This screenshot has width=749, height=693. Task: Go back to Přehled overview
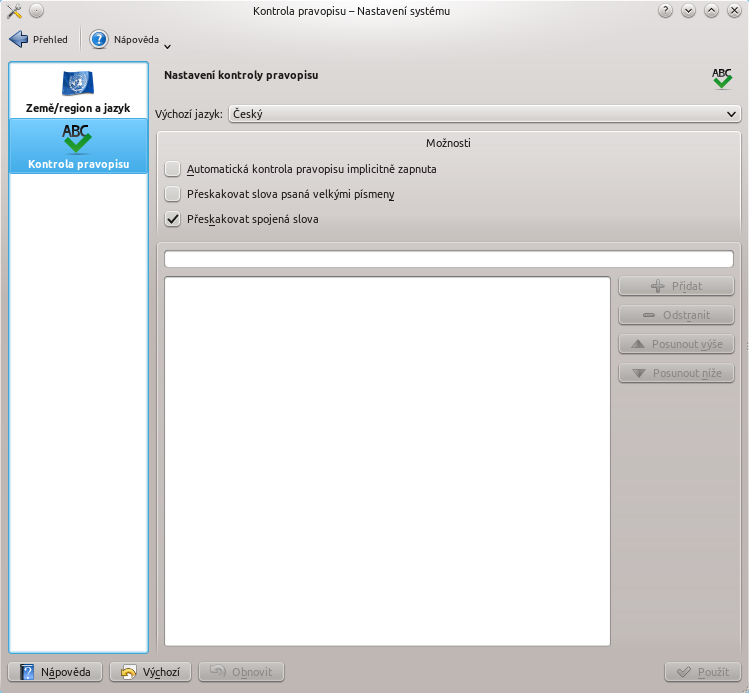[39, 40]
